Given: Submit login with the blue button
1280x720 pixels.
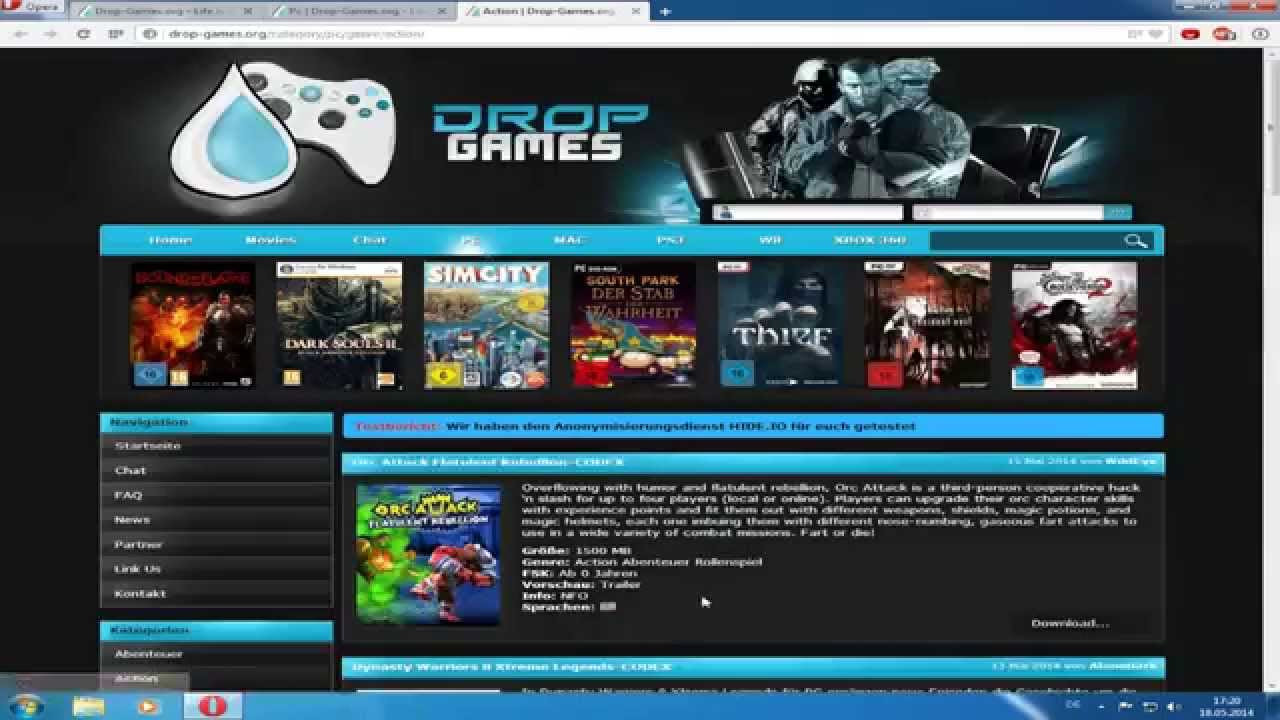Looking at the screenshot, I should 1118,212.
